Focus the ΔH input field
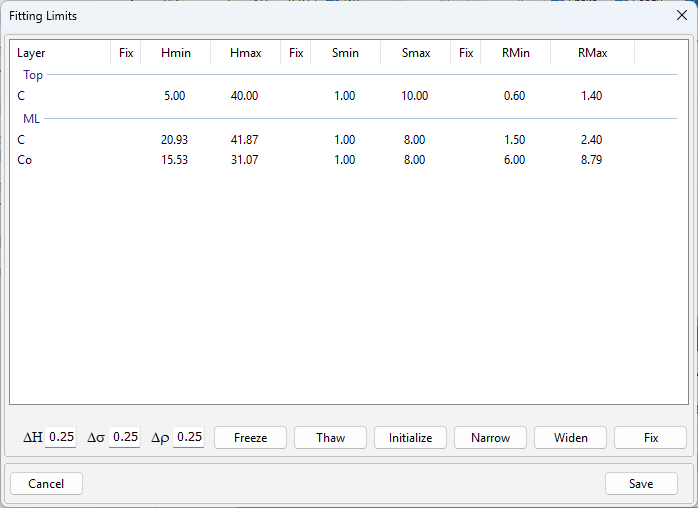 click(x=61, y=437)
